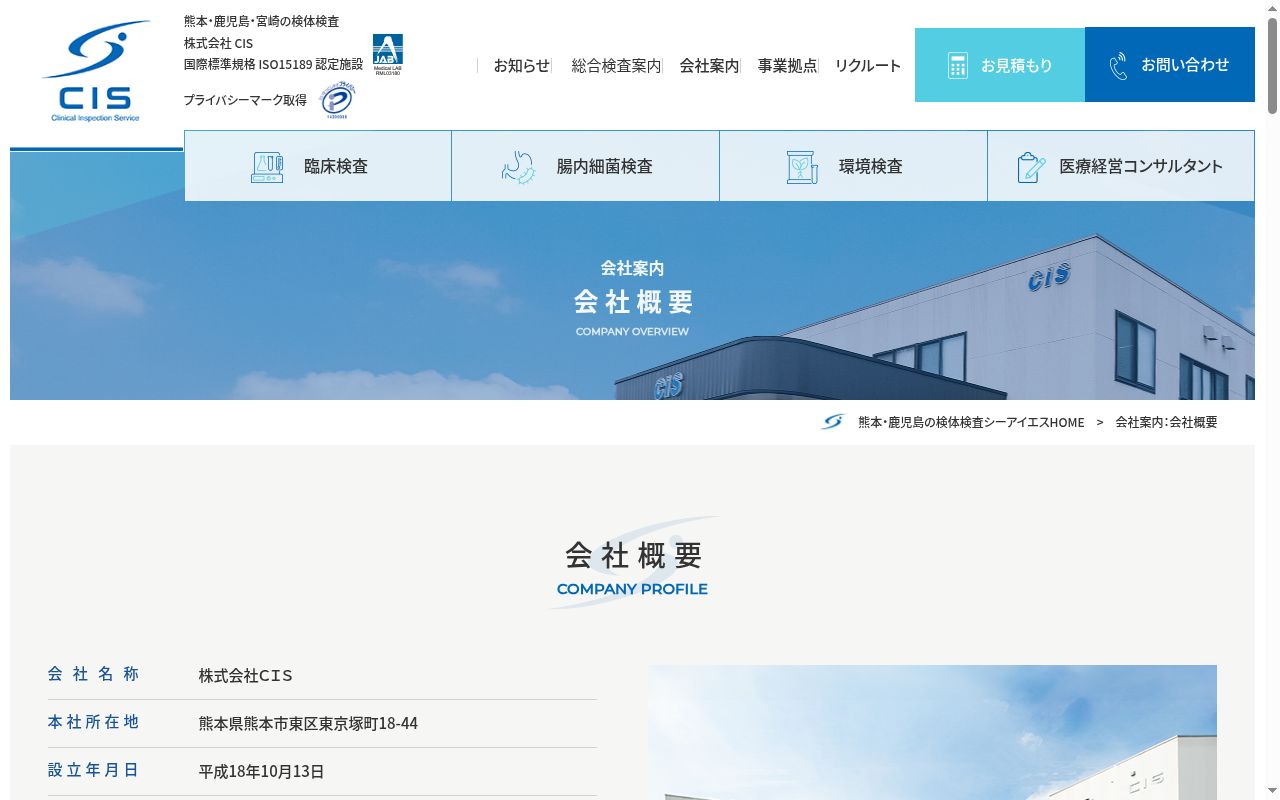Click the 熊本・鹿児島の検体検査シーアイエスHOME breadcrumb link

coord(971,422)
